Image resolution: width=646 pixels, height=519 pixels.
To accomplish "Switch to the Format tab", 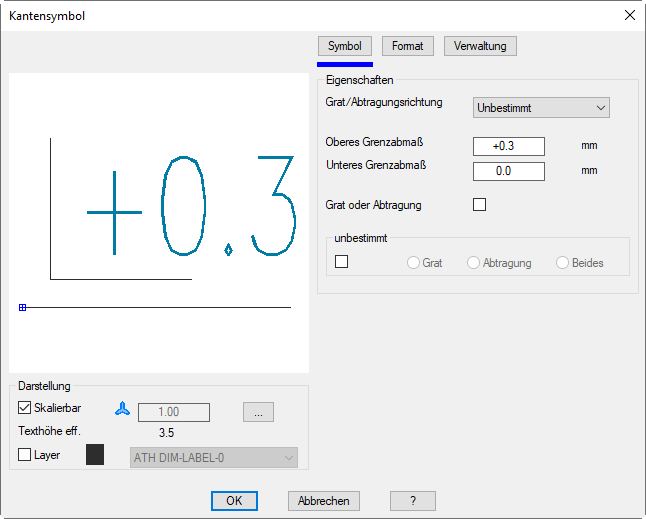I will (407, 46).
